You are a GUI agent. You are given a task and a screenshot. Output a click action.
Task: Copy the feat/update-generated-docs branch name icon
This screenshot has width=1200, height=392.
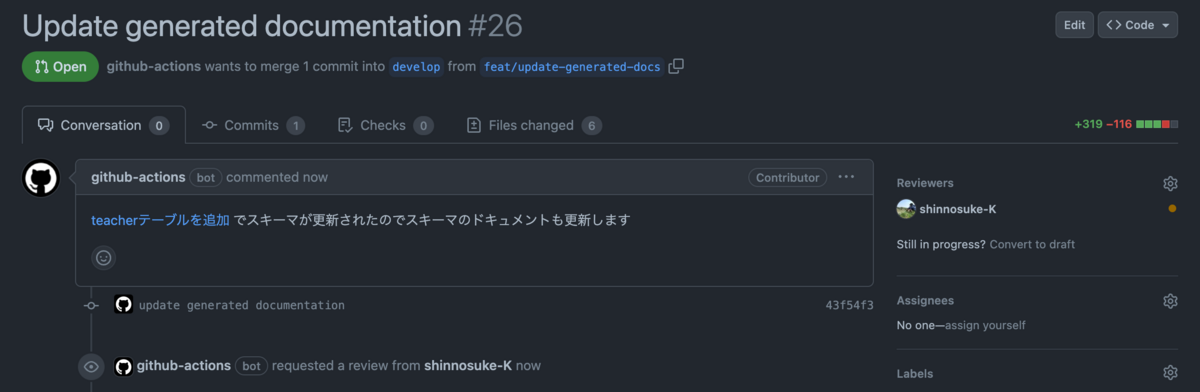(676, 66)
